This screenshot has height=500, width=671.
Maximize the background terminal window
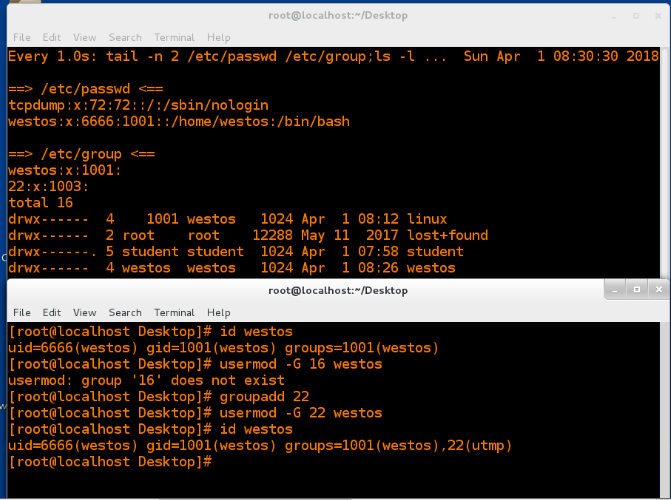(x=636, y=16)
